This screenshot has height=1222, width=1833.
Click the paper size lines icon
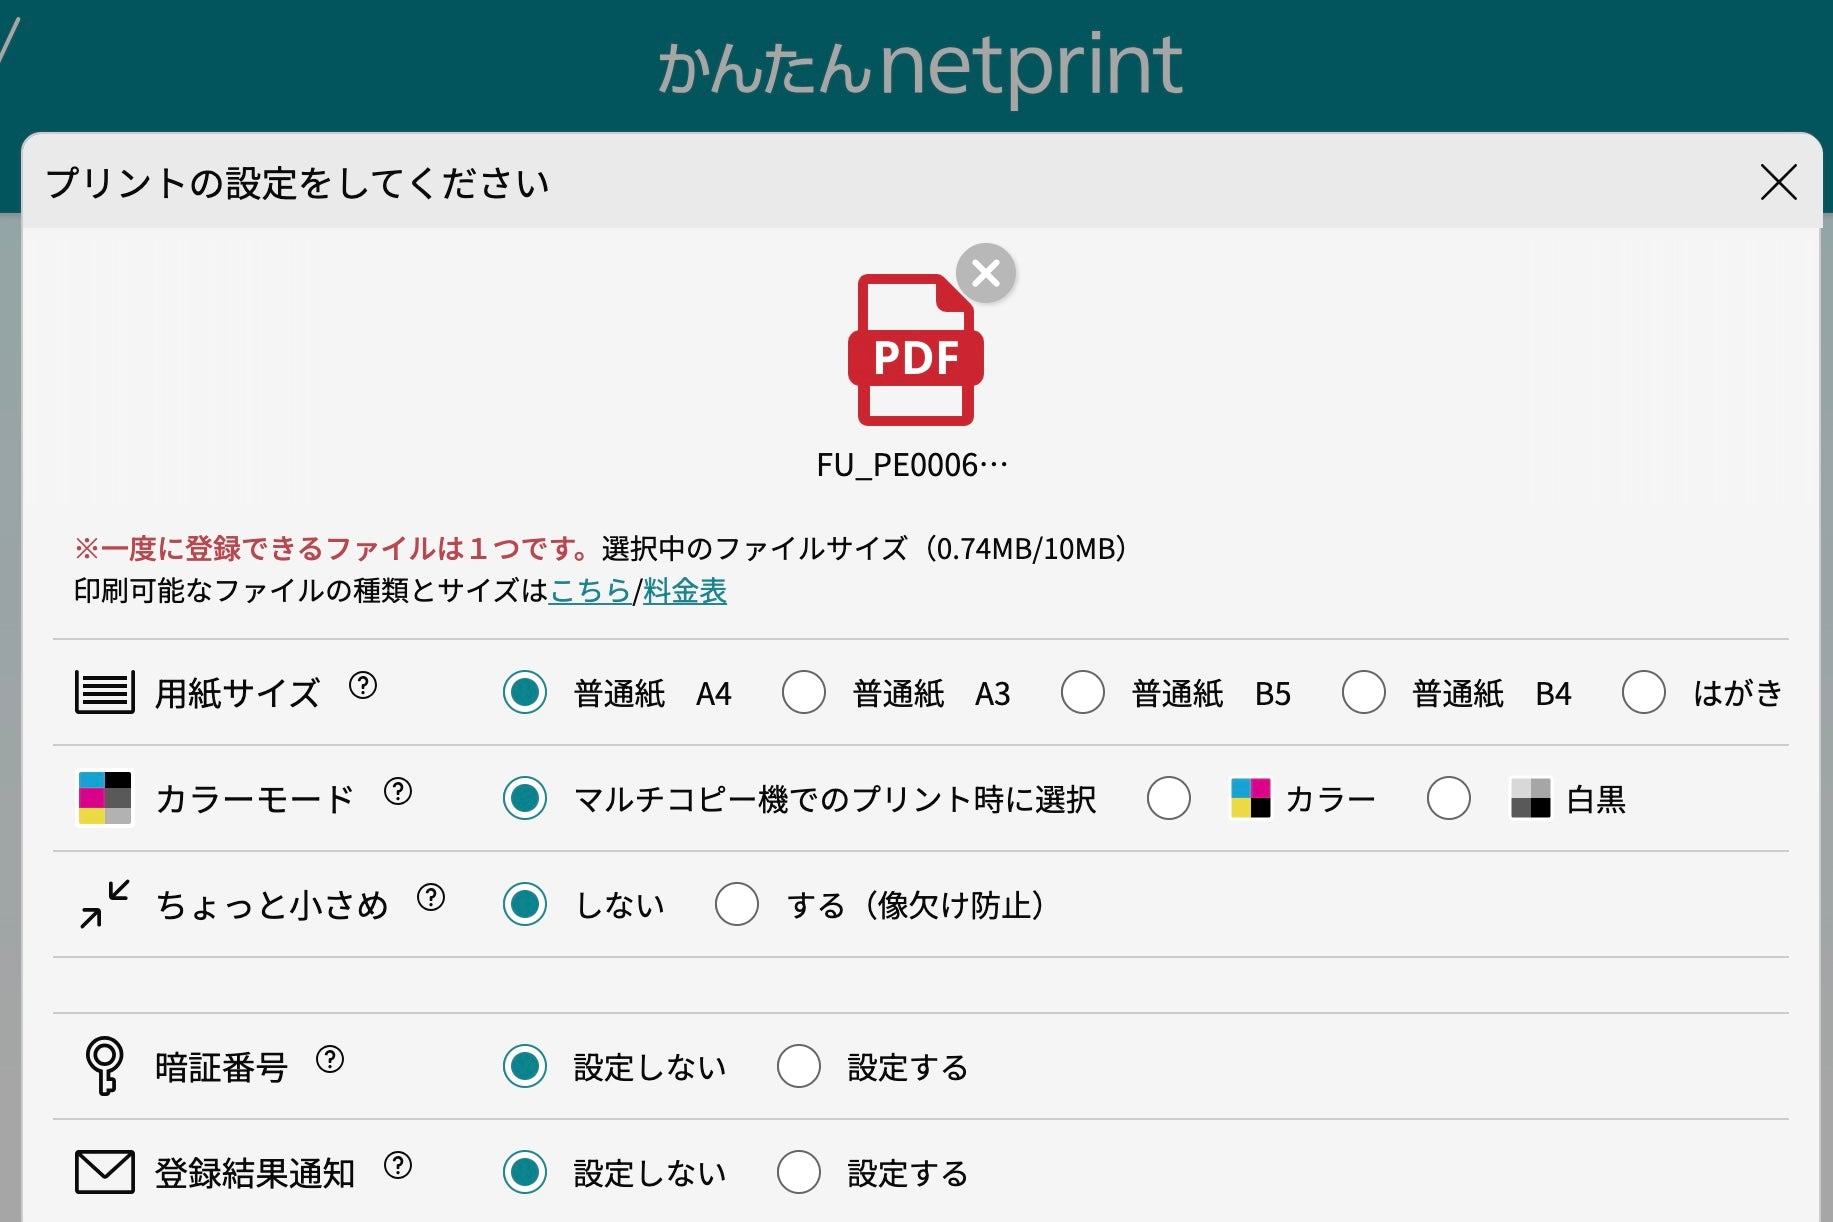coord(105,692)
